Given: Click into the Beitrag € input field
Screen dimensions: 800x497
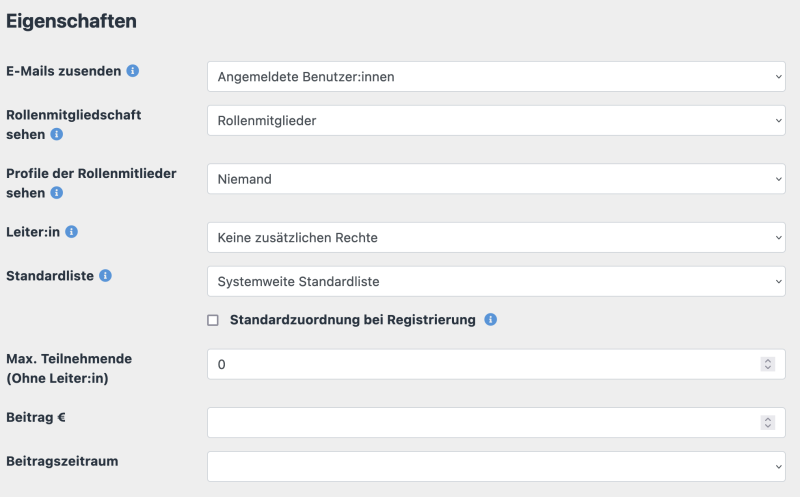Looking at the screenshot, I should click(480, 422).
